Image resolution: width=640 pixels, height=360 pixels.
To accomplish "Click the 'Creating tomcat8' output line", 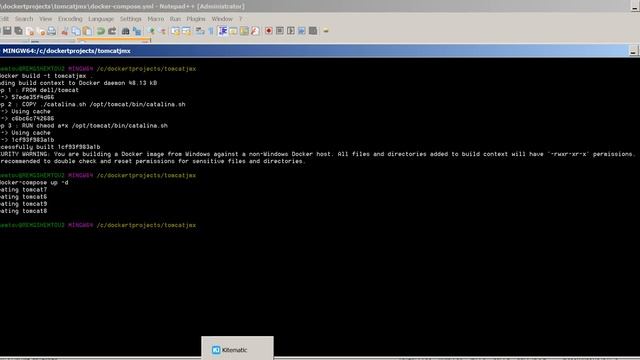I will [x=24, y=211].
